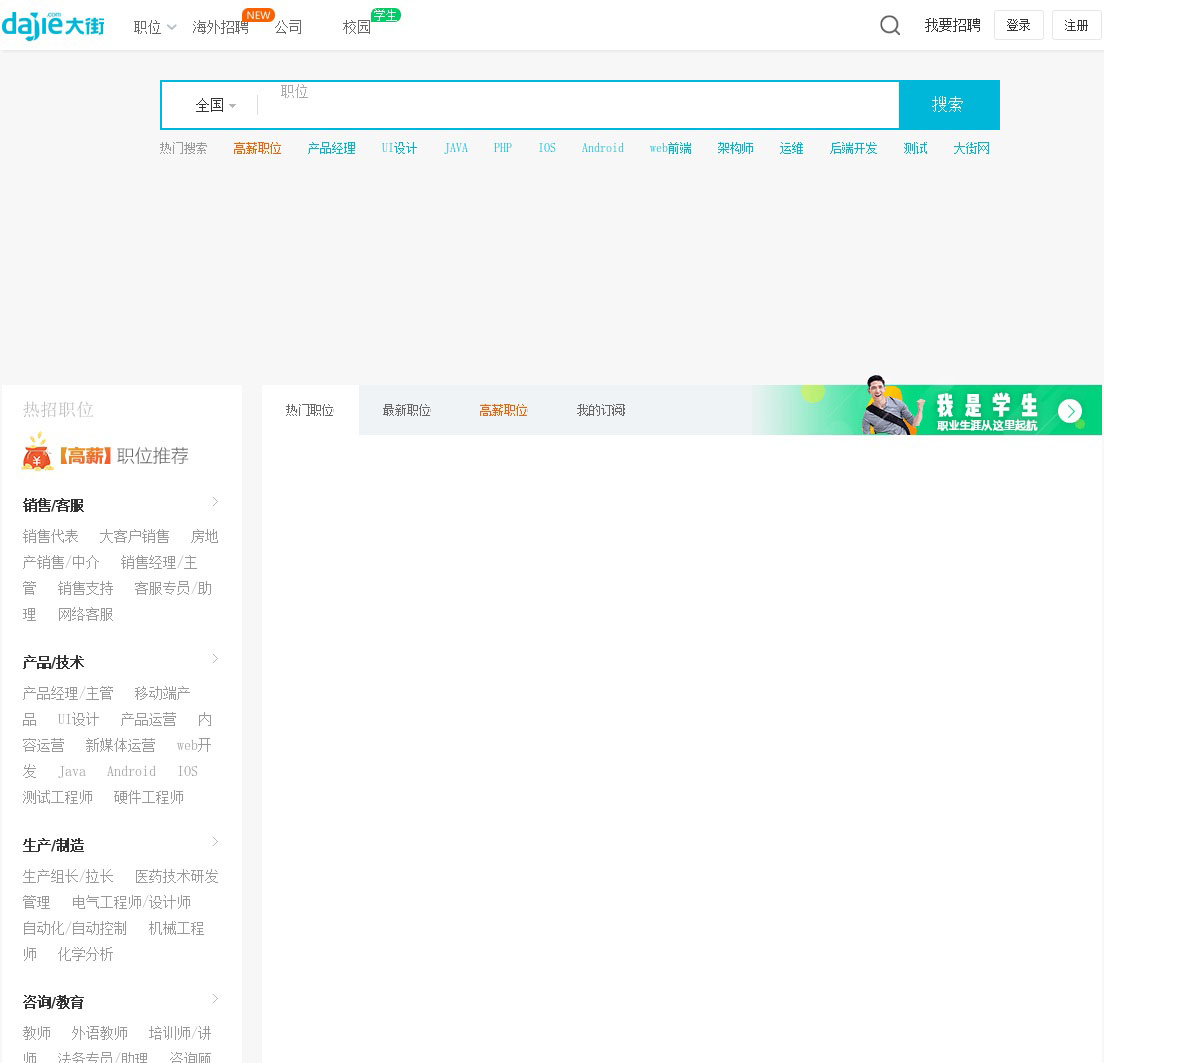The image size is (1200, 1063).
Task: Open 海外招聘 in the navigation
Action: (220, 27)
